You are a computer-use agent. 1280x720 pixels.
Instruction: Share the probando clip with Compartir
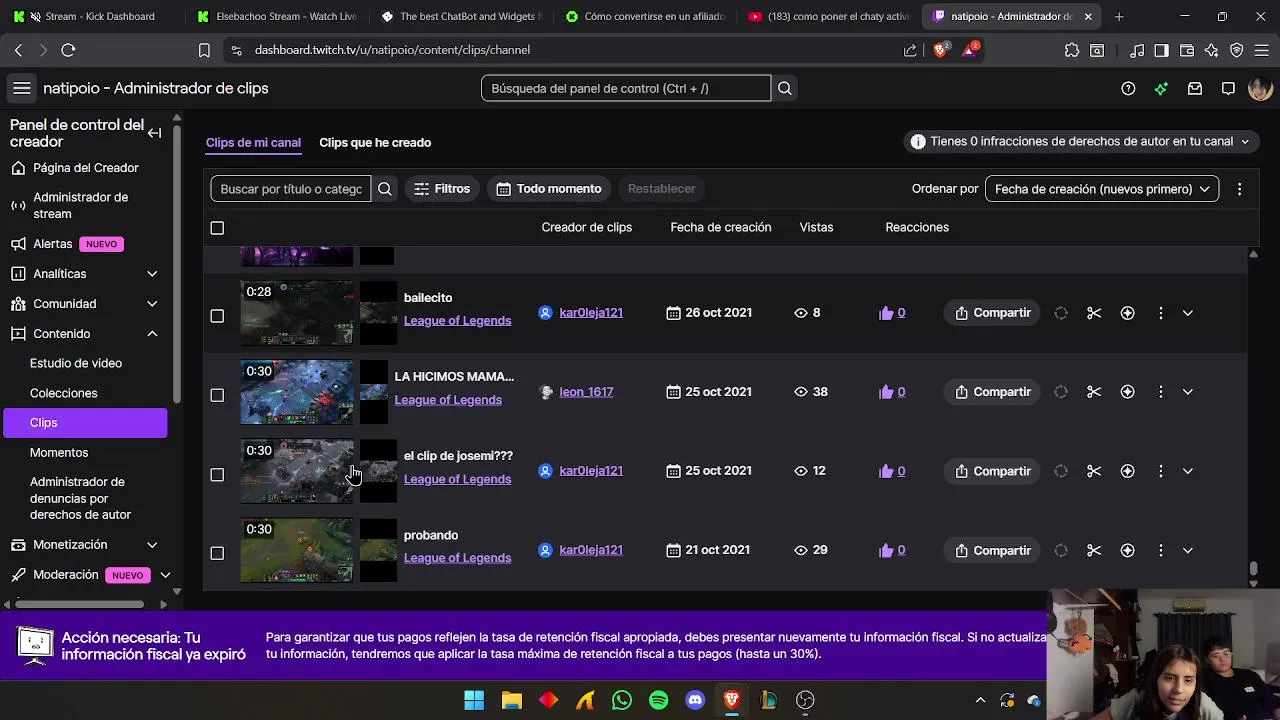(x=992, y=550)
